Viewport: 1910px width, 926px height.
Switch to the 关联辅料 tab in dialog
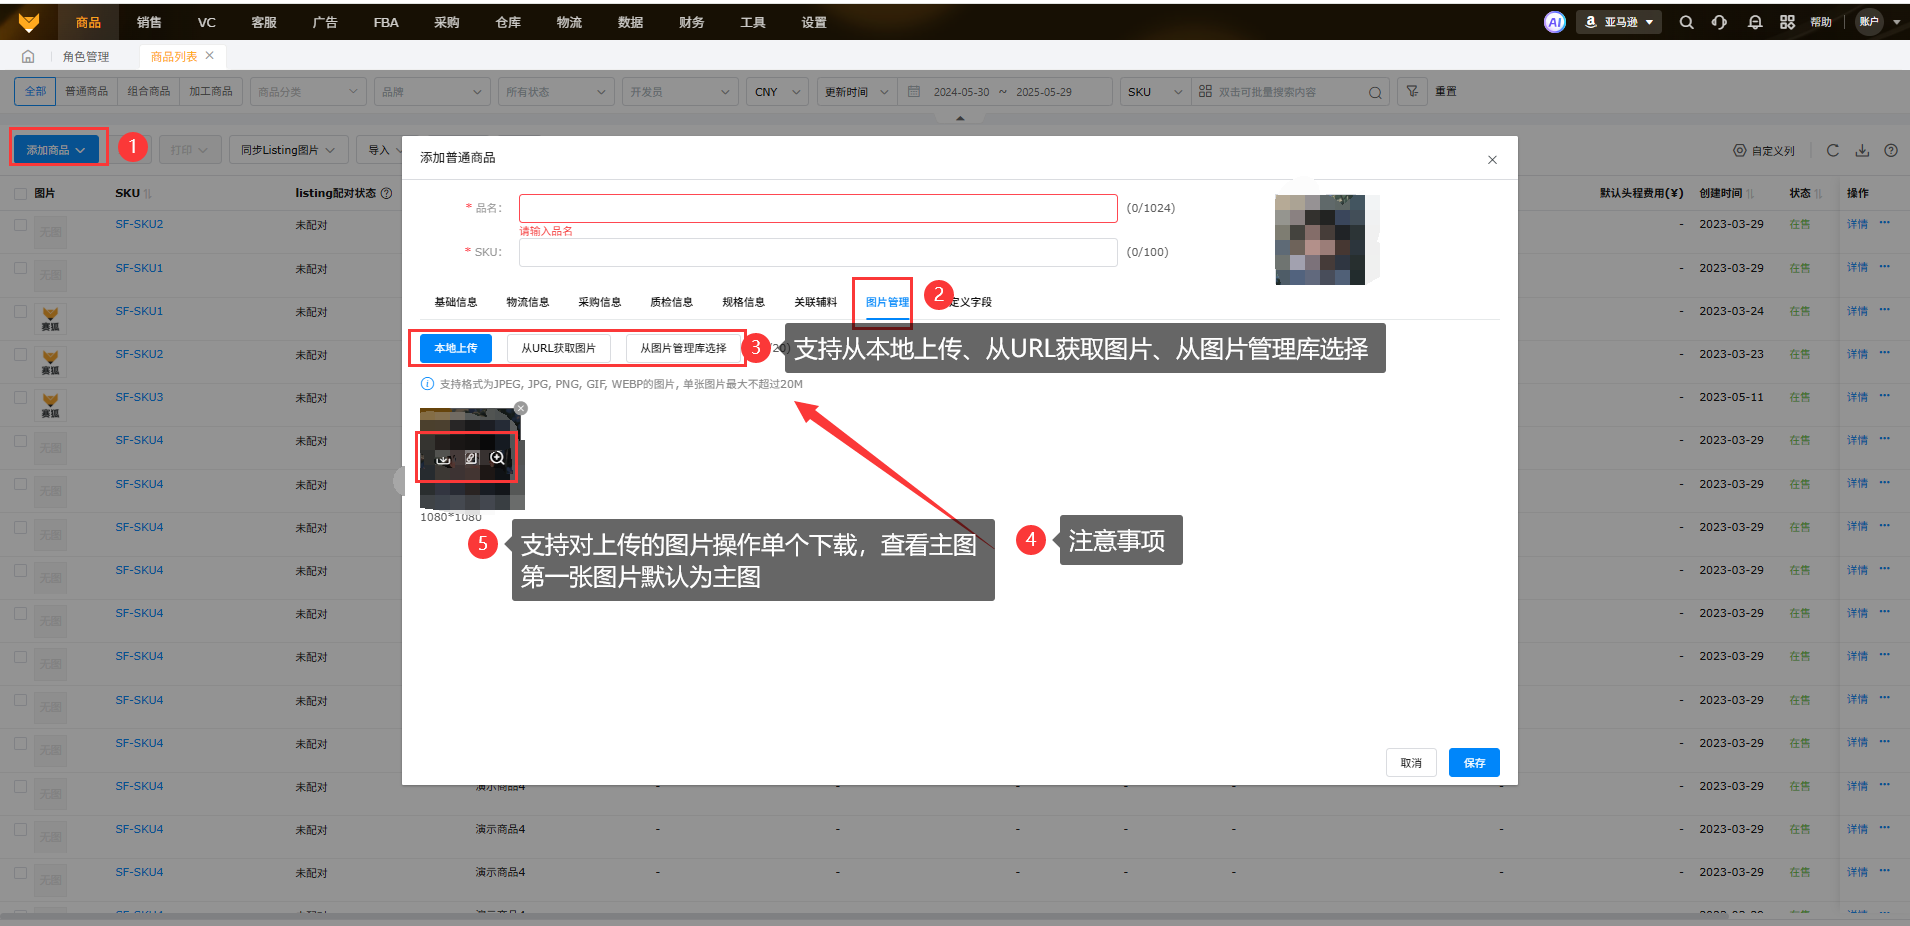(816, 302)
